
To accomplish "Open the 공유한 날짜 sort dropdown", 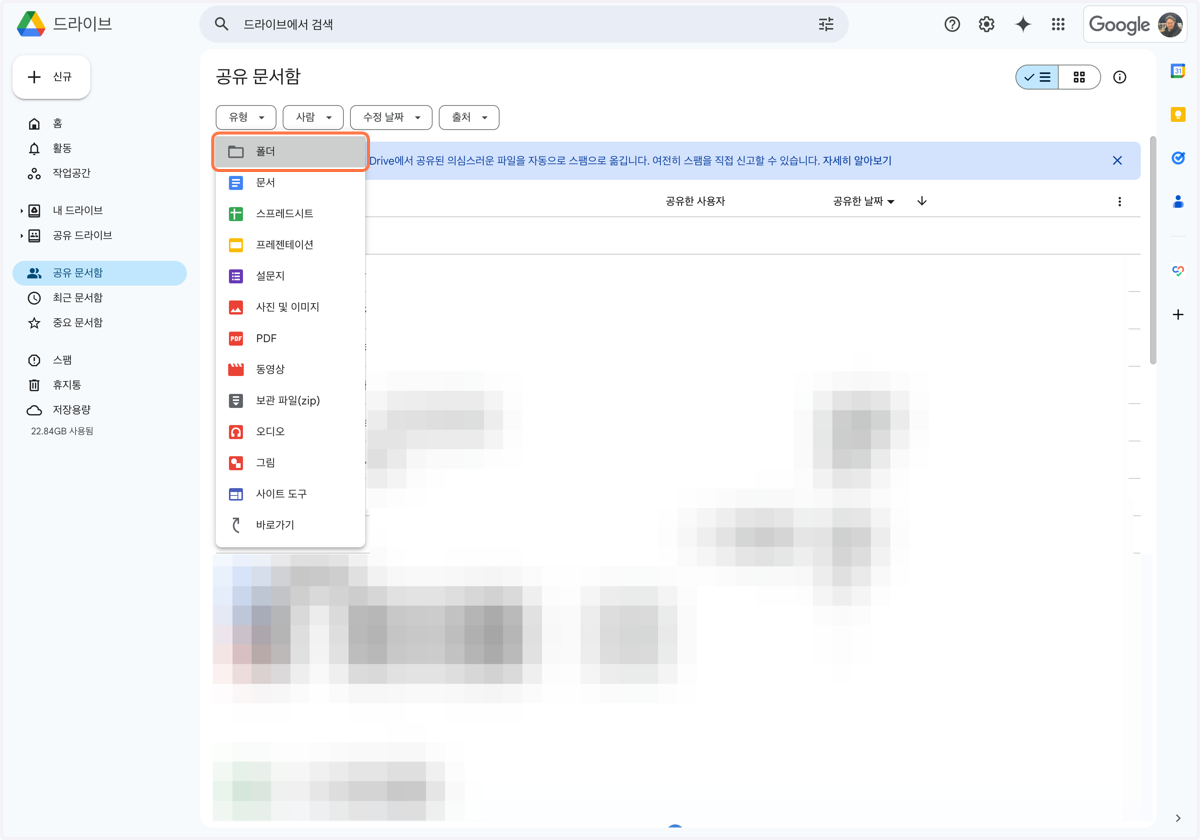I will coord(864,201).
